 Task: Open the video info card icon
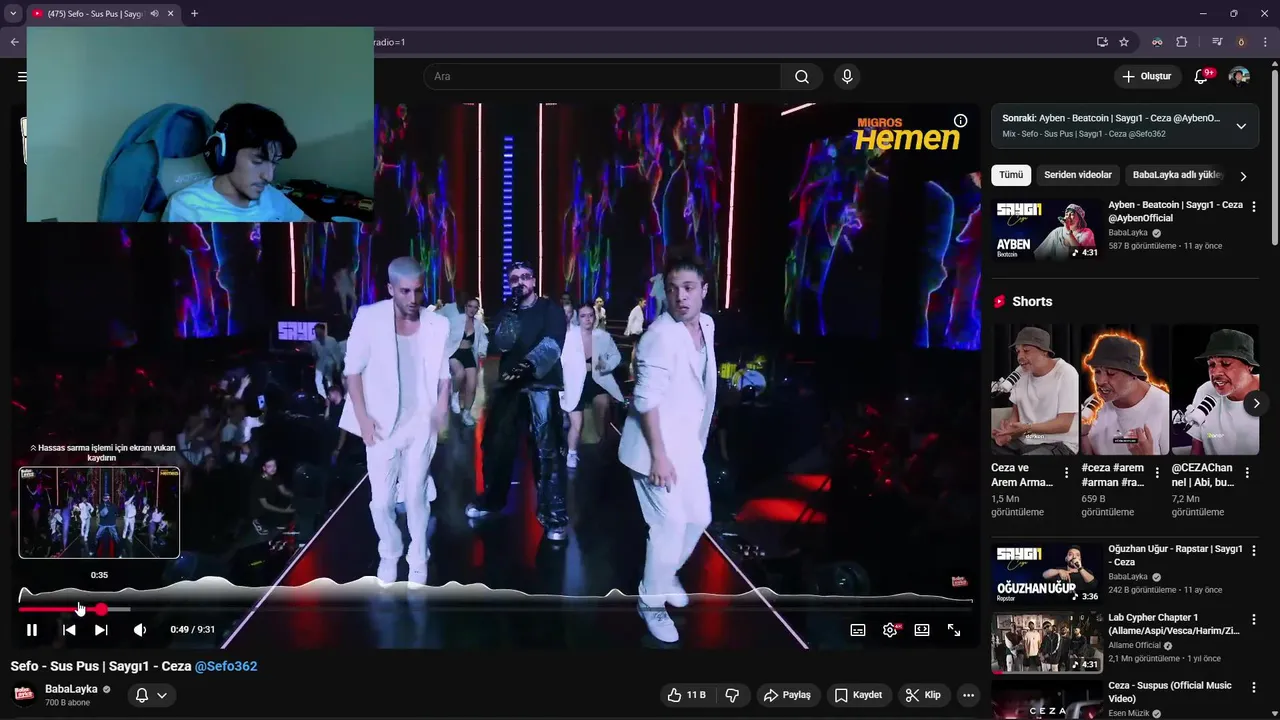960,121
